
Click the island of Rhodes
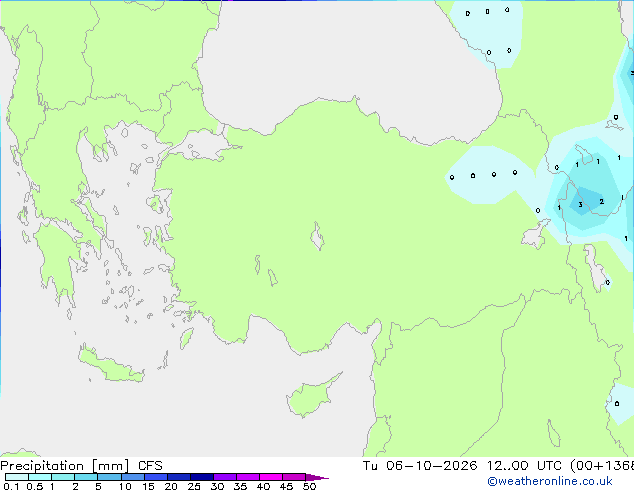[186, 338]
